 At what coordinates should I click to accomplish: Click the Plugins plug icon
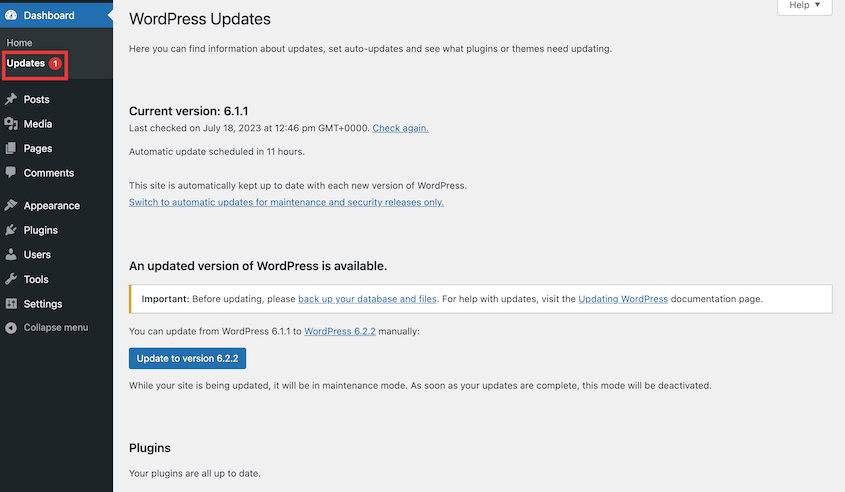pos(11,230)
